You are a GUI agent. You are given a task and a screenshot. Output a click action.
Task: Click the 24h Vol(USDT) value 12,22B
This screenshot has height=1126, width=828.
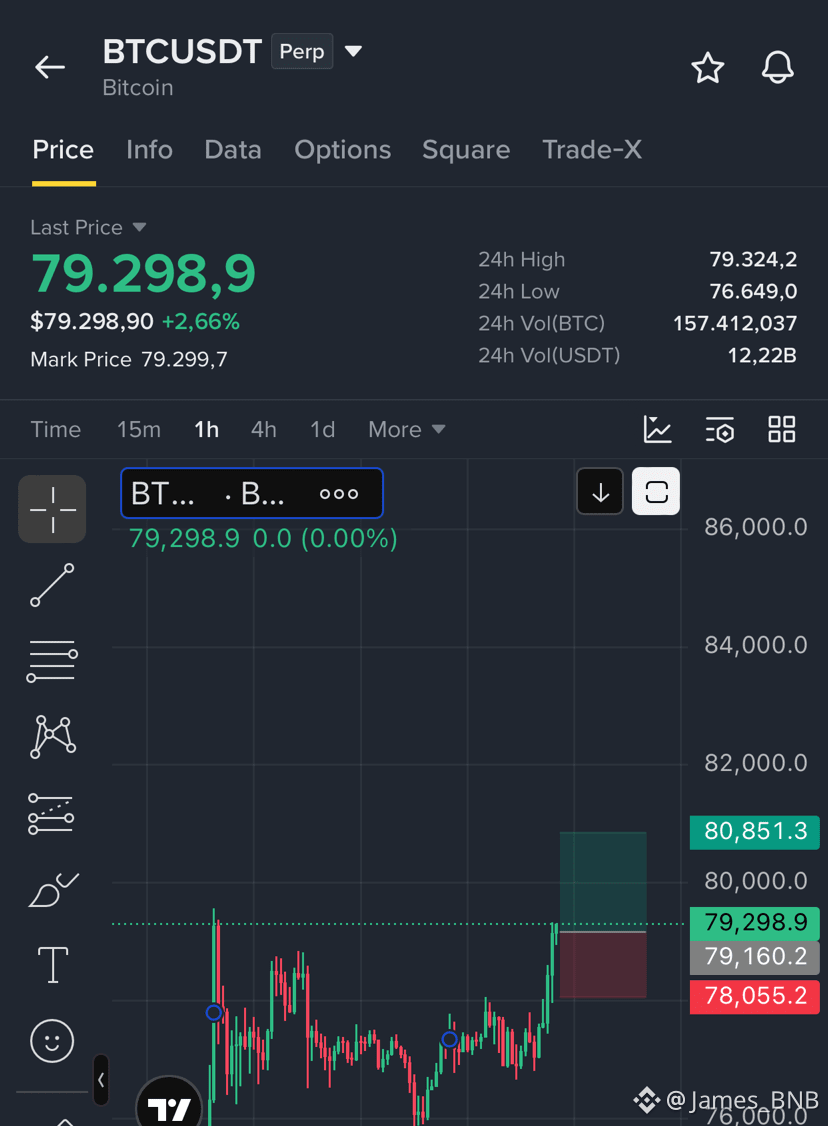click(762, 355)
